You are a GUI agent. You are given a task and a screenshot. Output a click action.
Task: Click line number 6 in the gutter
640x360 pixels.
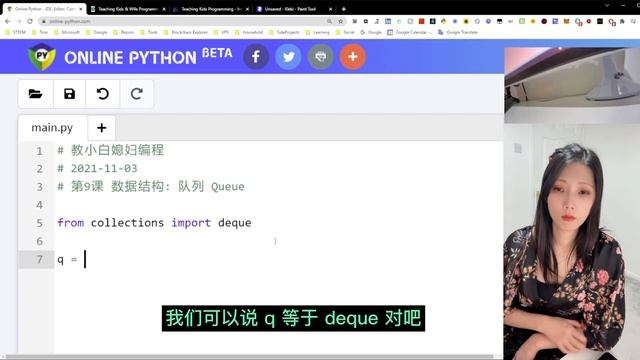(39, 241)
